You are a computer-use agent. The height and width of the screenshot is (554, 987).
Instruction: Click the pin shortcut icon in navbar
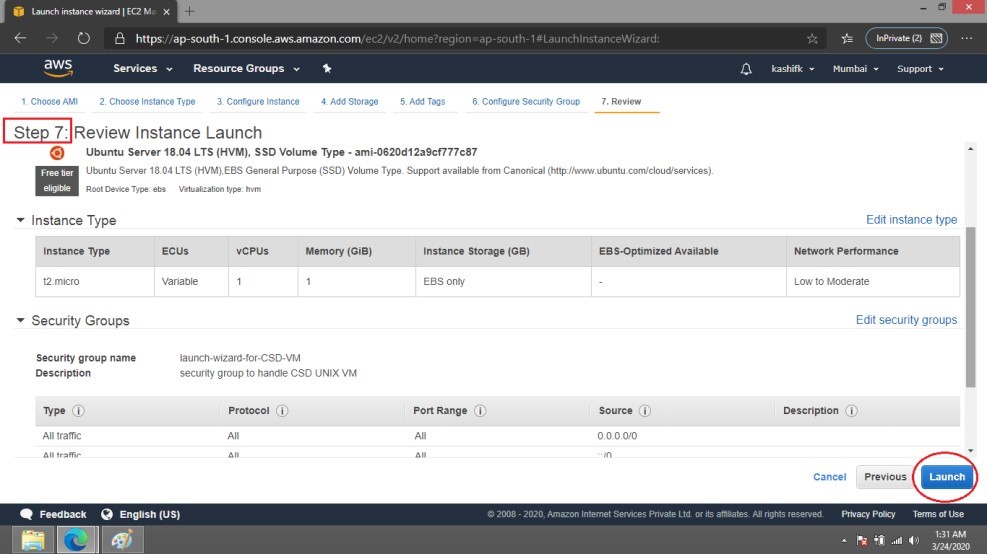coord(327,68)
